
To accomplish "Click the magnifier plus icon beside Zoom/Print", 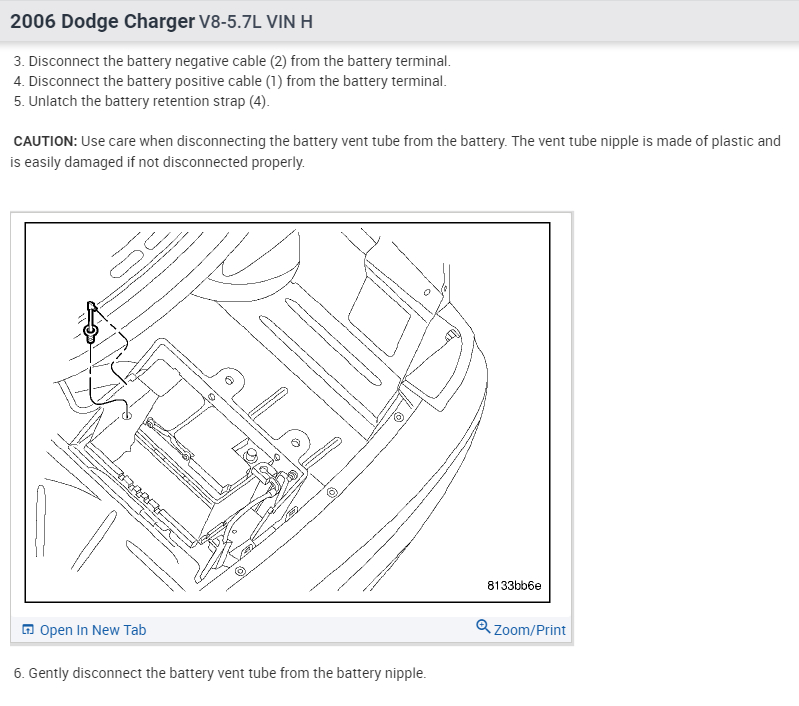I will [483, 626].
